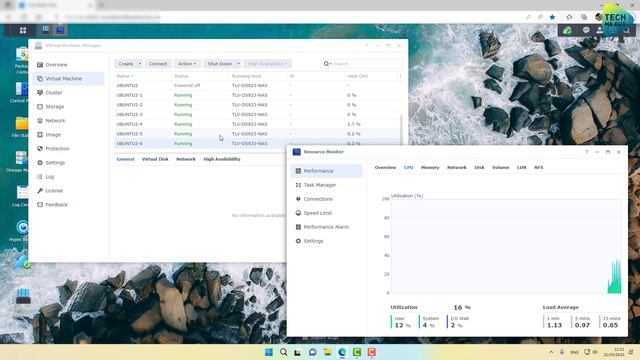Open Package Center desktop icon
The height and width of the screenshot is (360, 640).
tap(22, 60)
